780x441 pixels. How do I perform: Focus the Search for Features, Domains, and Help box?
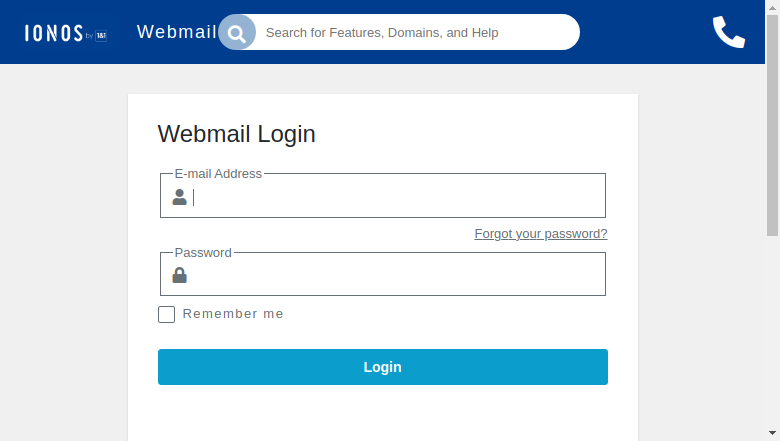coord(417,32)
